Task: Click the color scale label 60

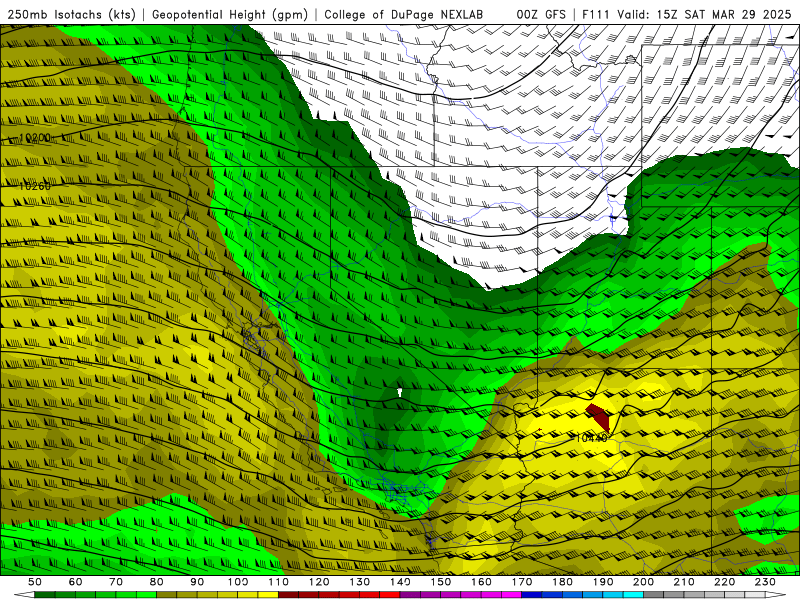Action: [x=76, y=582]
